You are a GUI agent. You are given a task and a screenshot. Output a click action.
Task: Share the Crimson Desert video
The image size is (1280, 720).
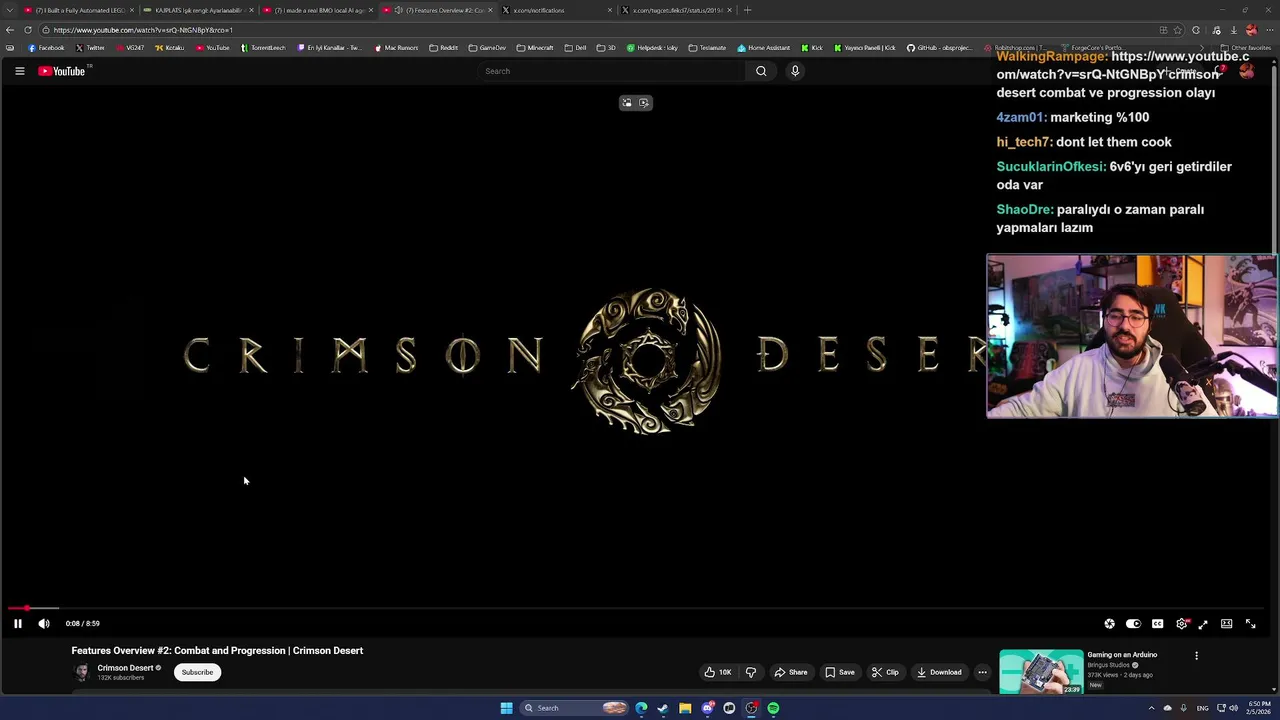point(791,672)
